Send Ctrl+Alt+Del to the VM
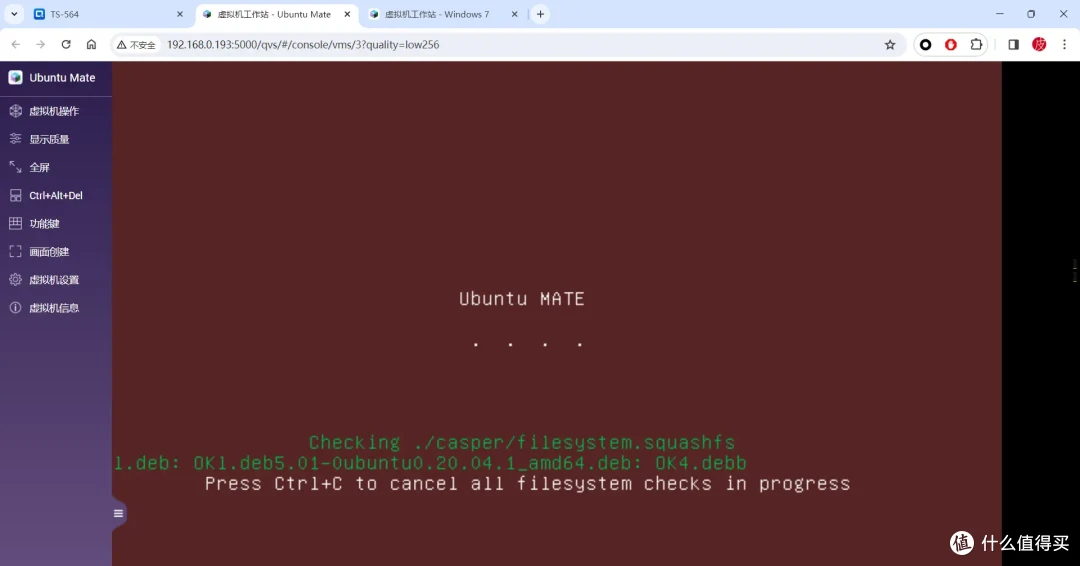The width and height of the screenshot is (1080, 566). [x=55, y=196]
